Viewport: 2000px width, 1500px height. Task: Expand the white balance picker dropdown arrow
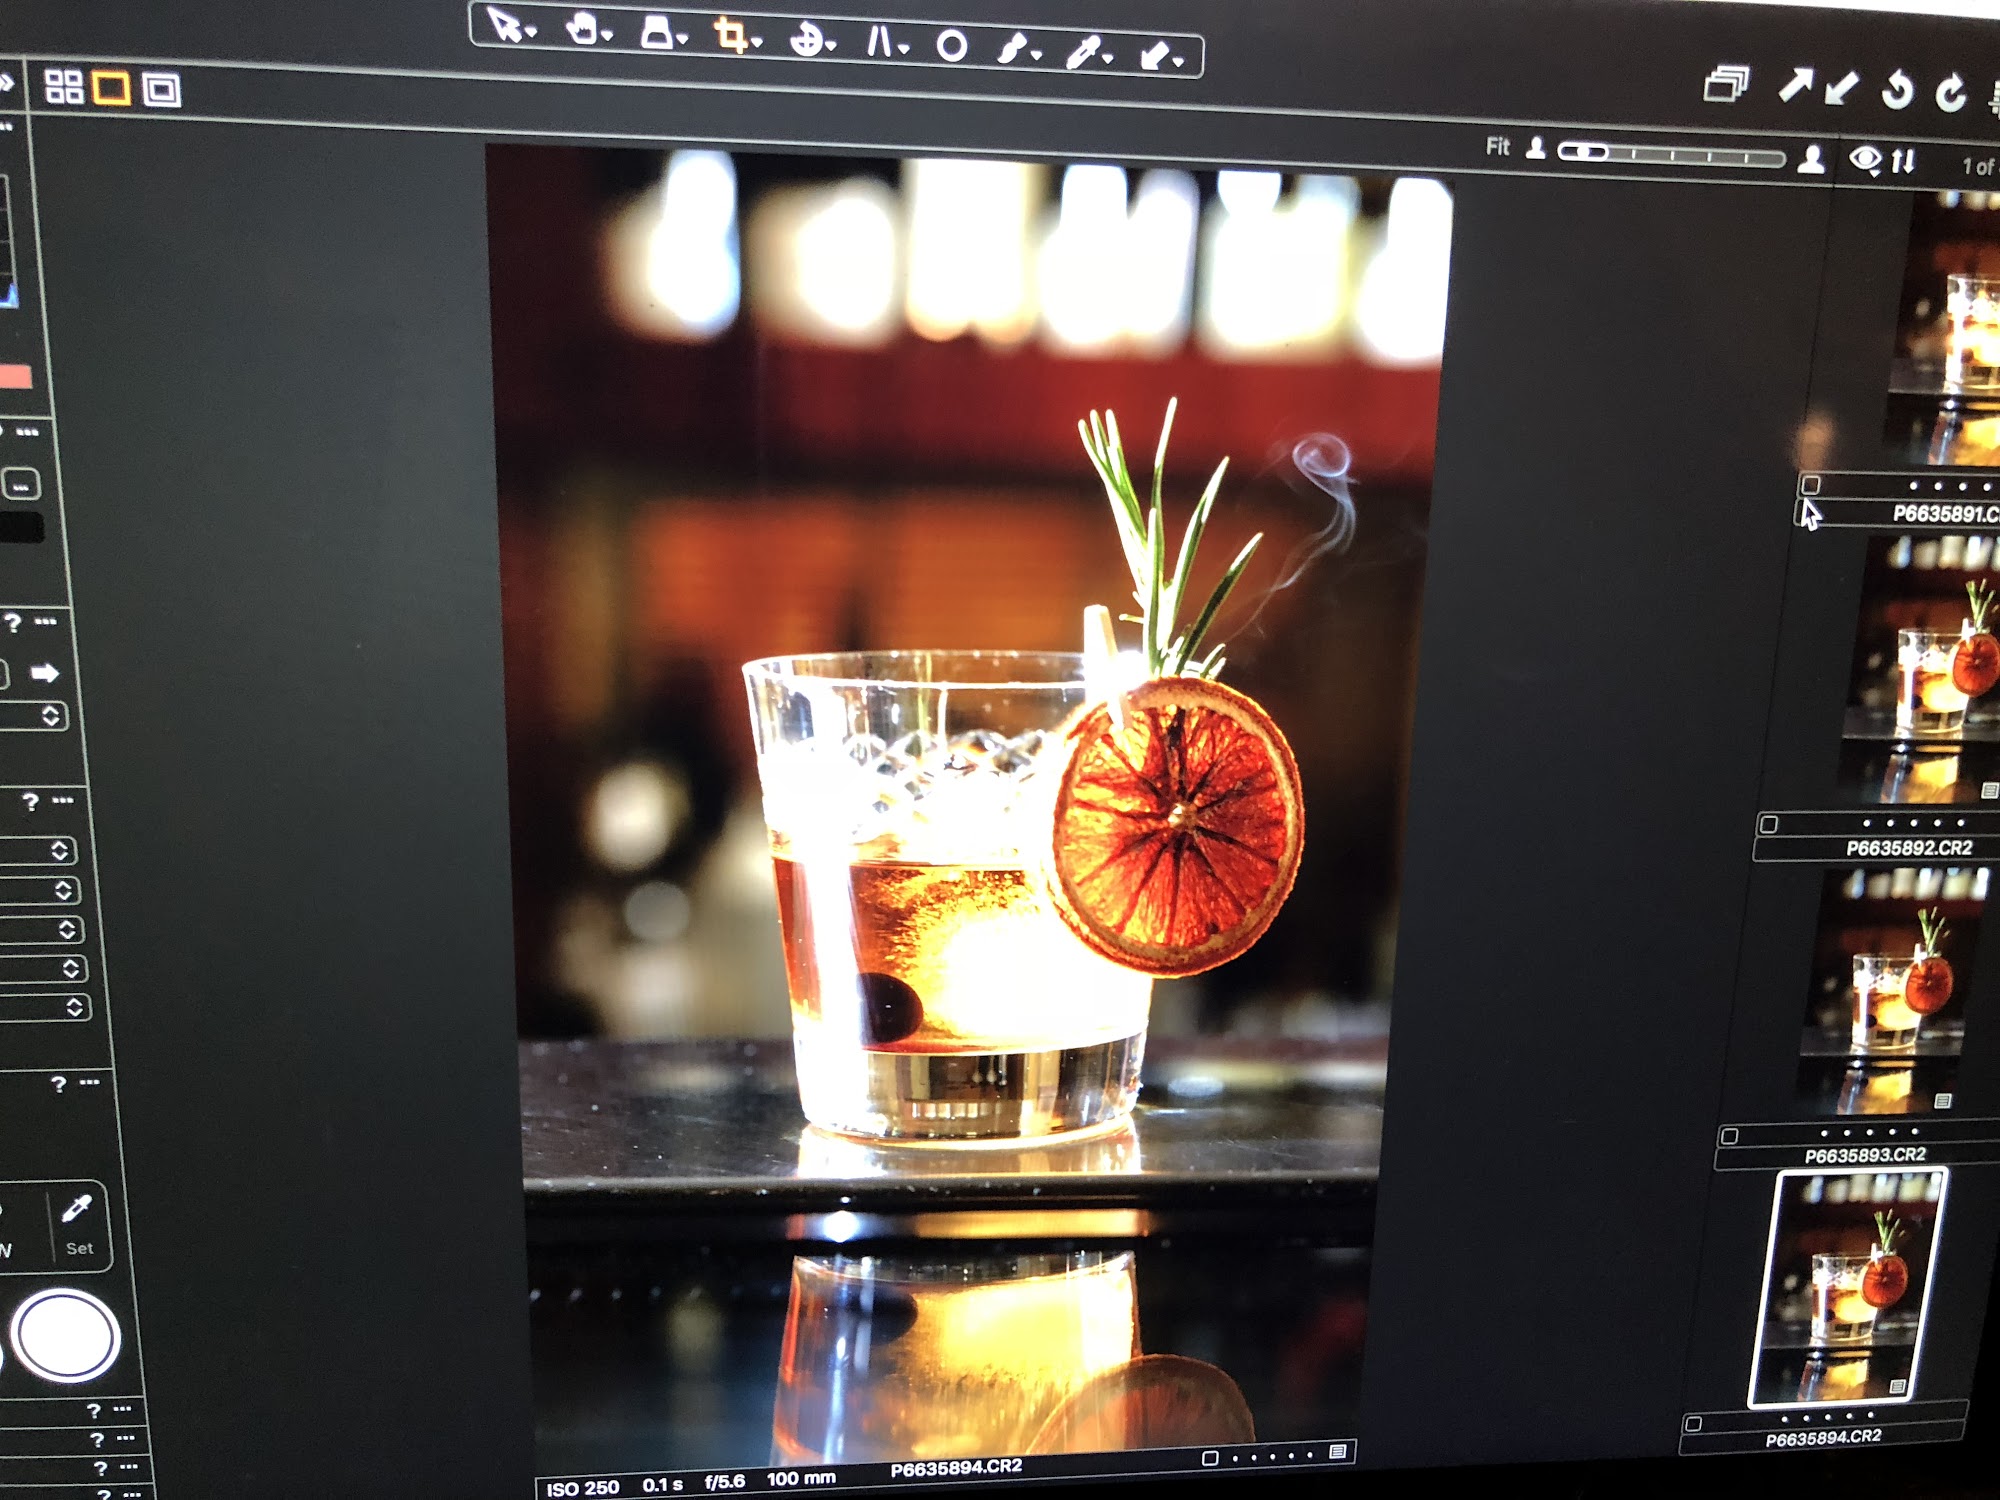pos(1109,59)
